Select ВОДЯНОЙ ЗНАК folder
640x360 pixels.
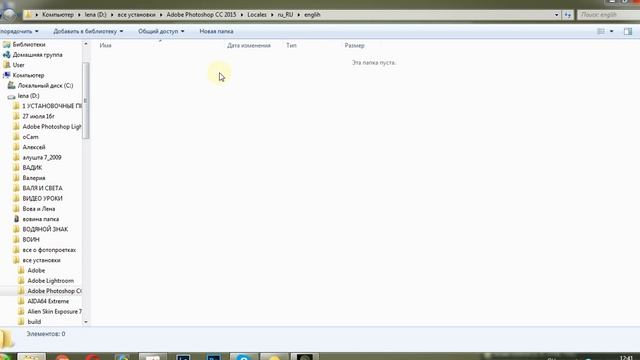pos(45,229)
